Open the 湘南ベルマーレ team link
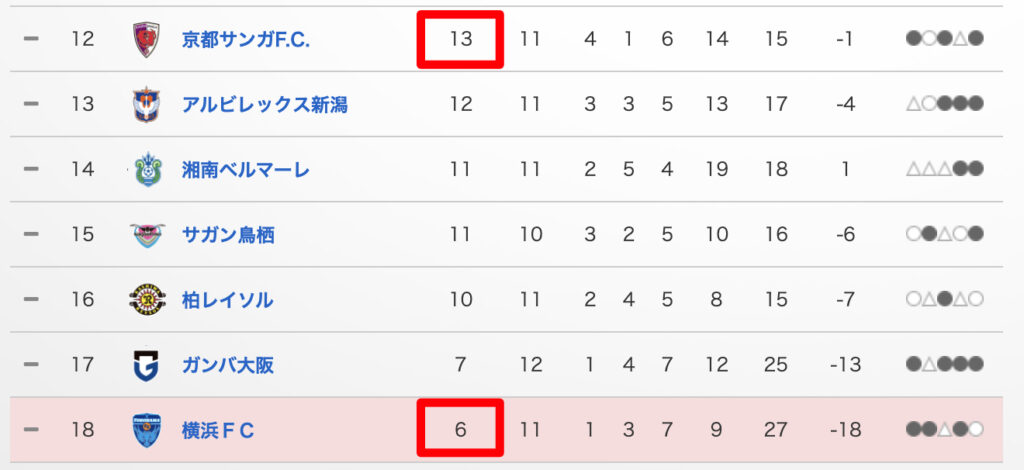 [x=246, y=170]
